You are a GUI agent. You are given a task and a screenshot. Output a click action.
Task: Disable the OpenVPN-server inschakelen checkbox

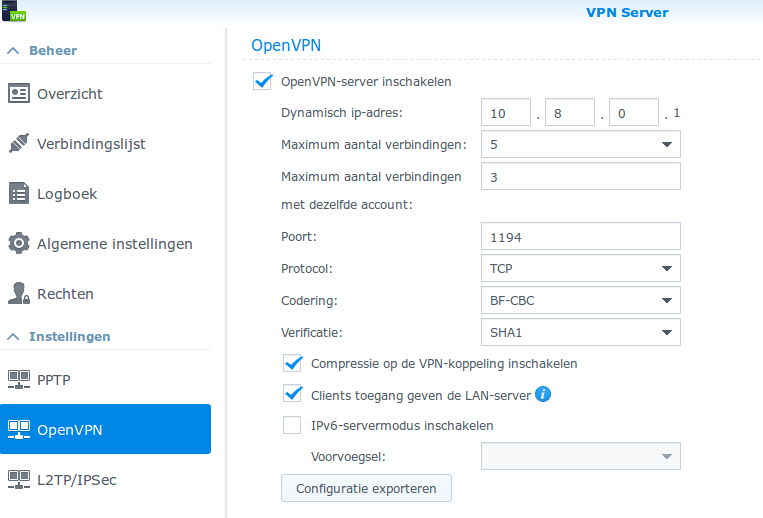click(x=262, y=81)
